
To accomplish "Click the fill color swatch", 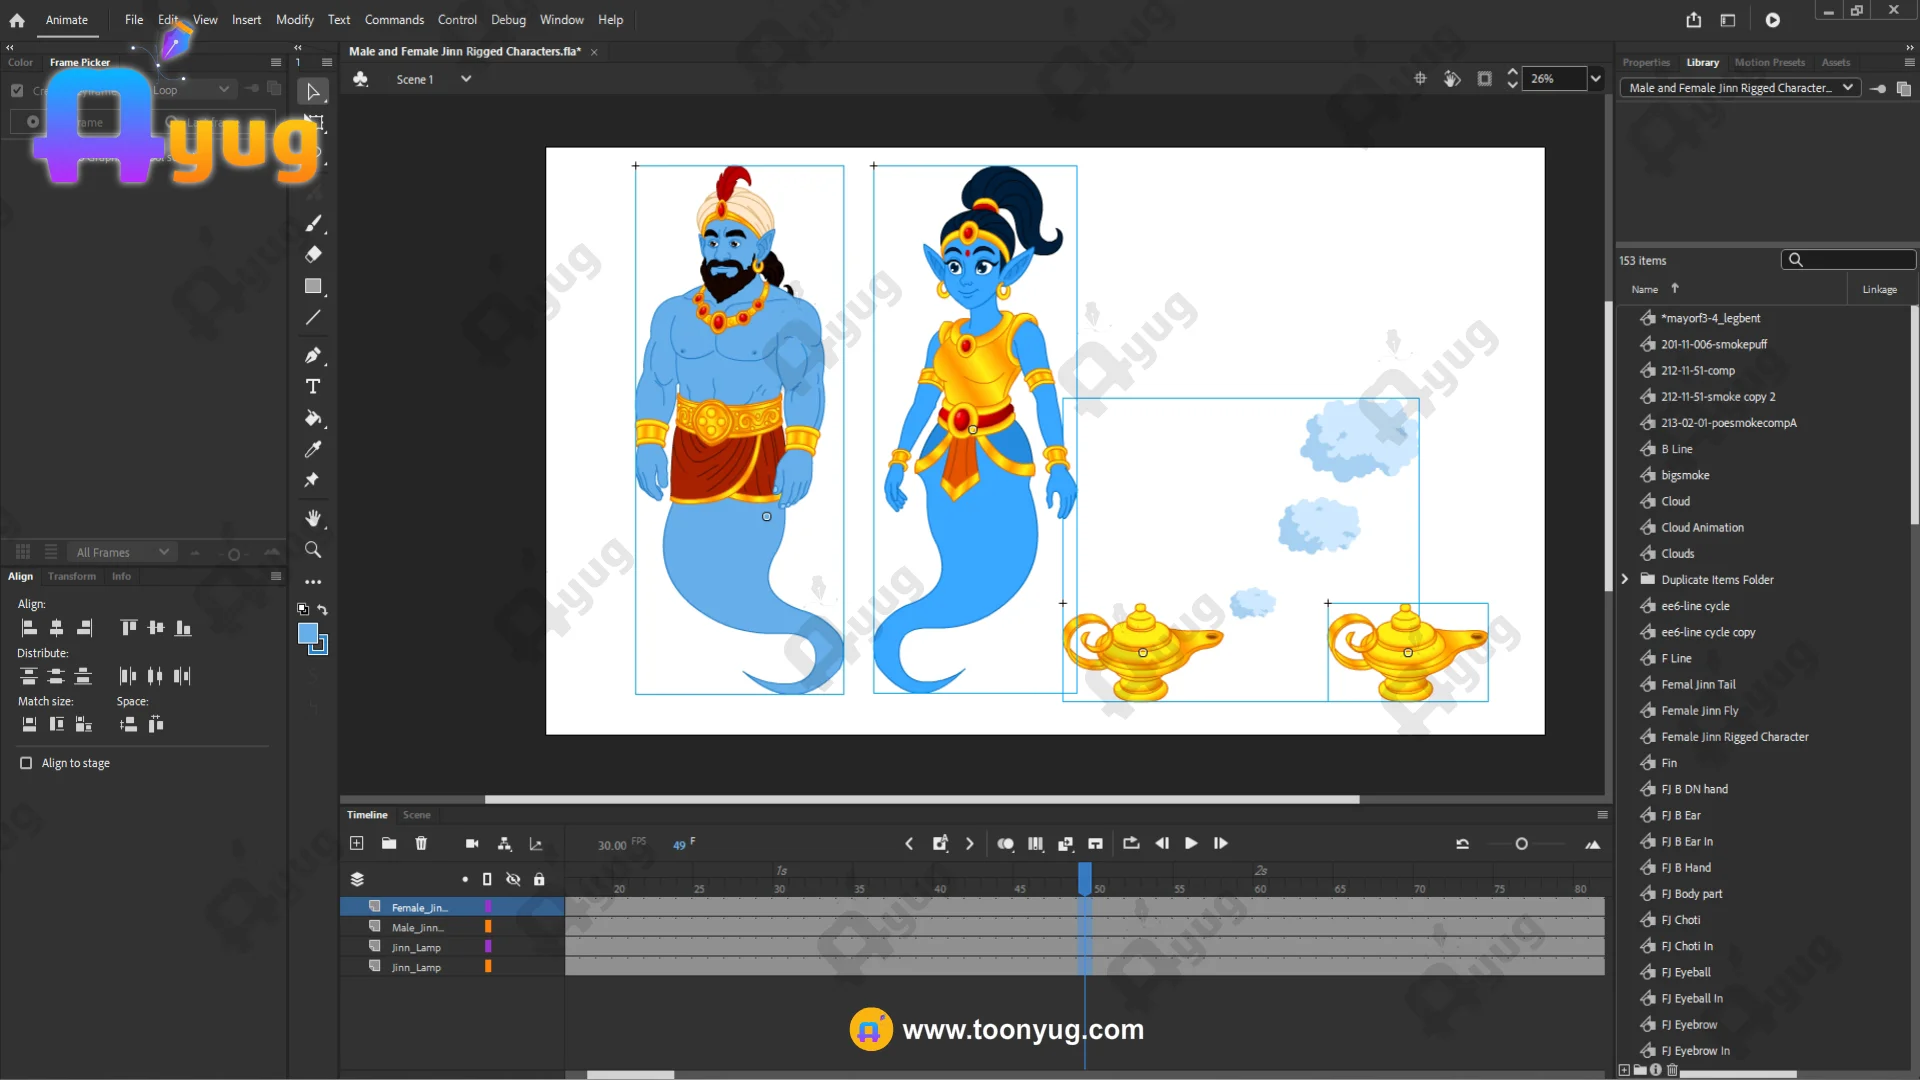I will pyautogui.click(x=308, y=633).
